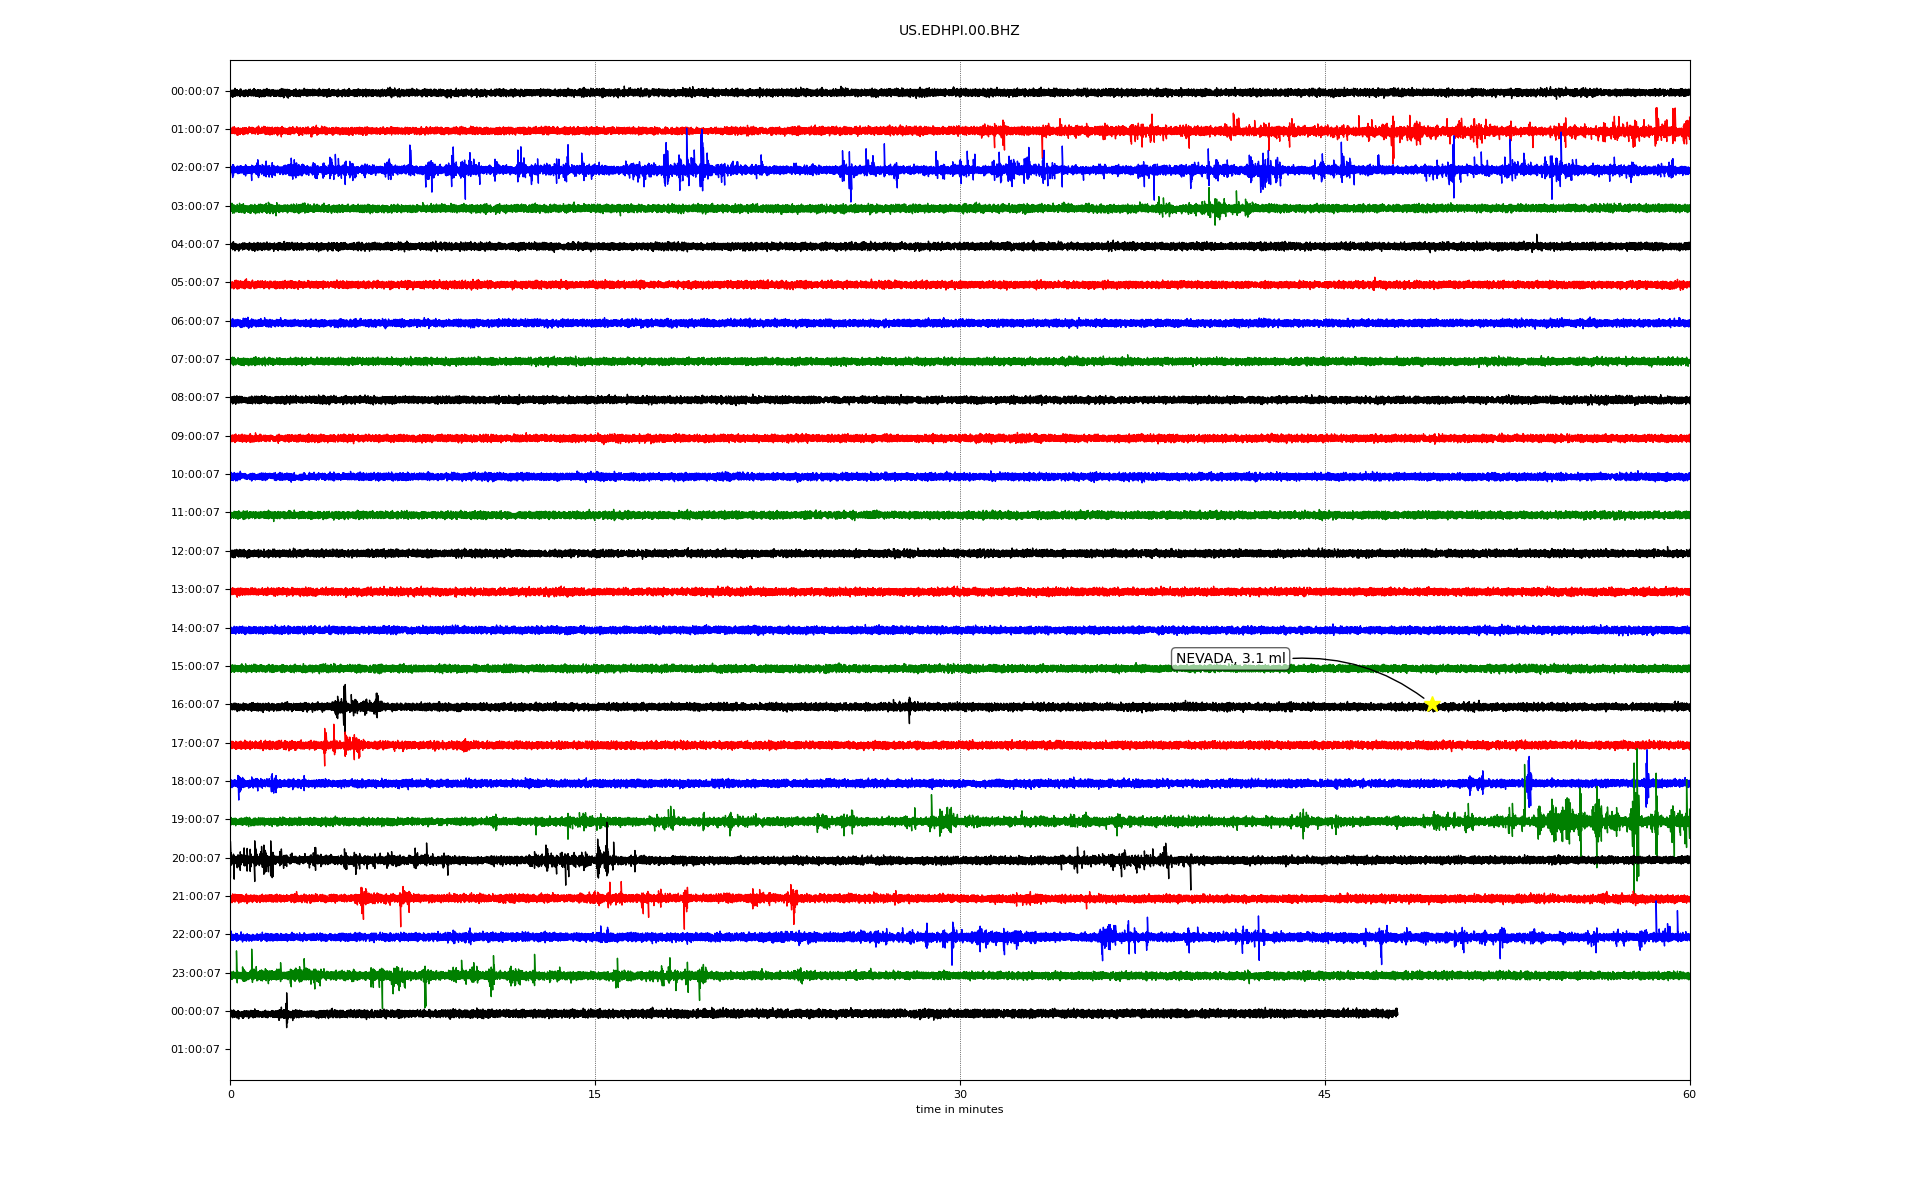Screen dimensions: 1920x1200
Task: Click the 0 tick on x-axis
Action: coord(231,1094)
